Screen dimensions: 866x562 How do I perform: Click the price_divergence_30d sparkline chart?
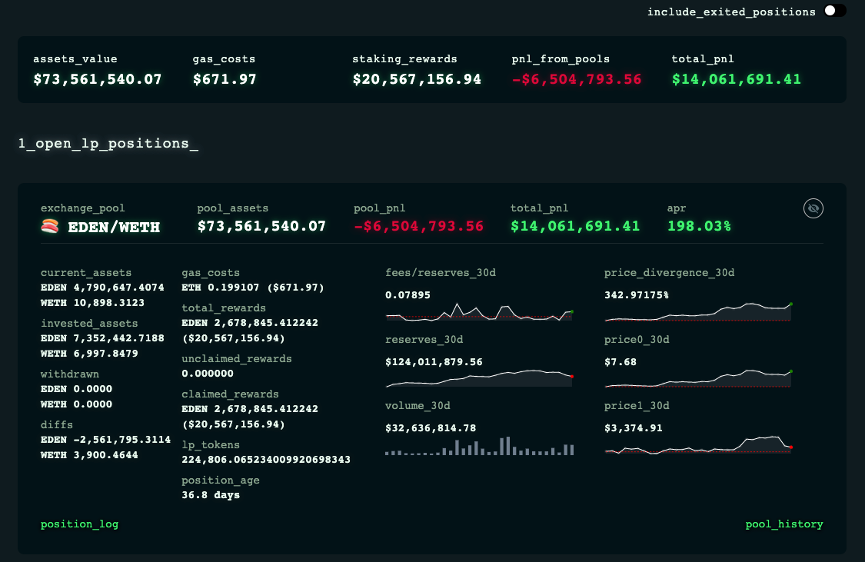coord(698,312)
